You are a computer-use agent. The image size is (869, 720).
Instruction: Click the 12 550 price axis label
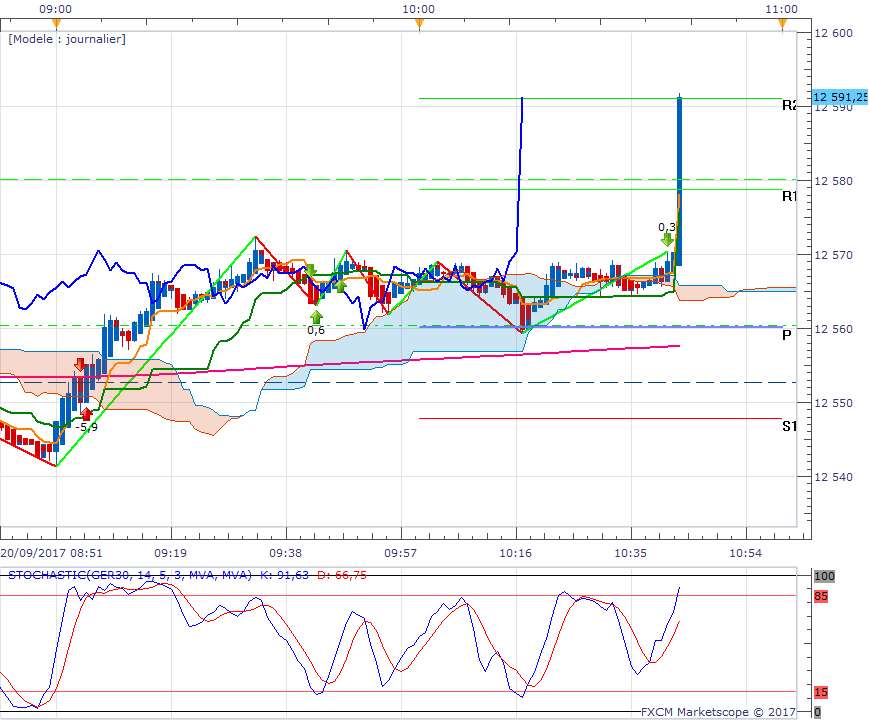click(x=834, y=403)
